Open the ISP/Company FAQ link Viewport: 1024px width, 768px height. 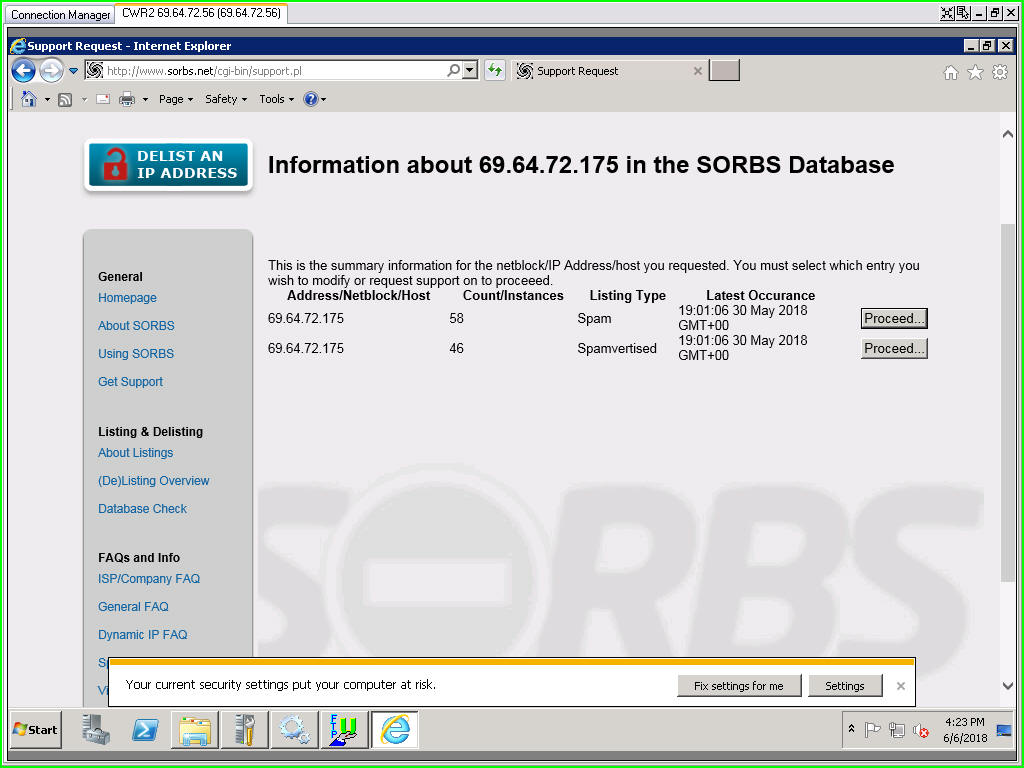149,579
